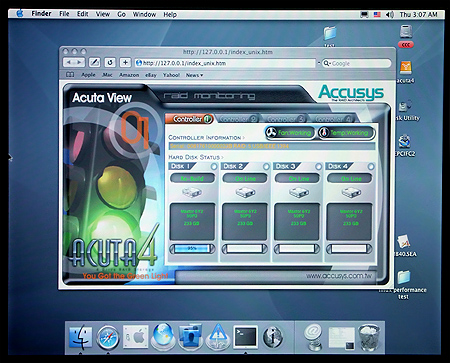Viewport: 450px width, 363px height.
Task: Open the people-folder icon in the Dock
Action: pyautogui.click(x=190, y=337)
